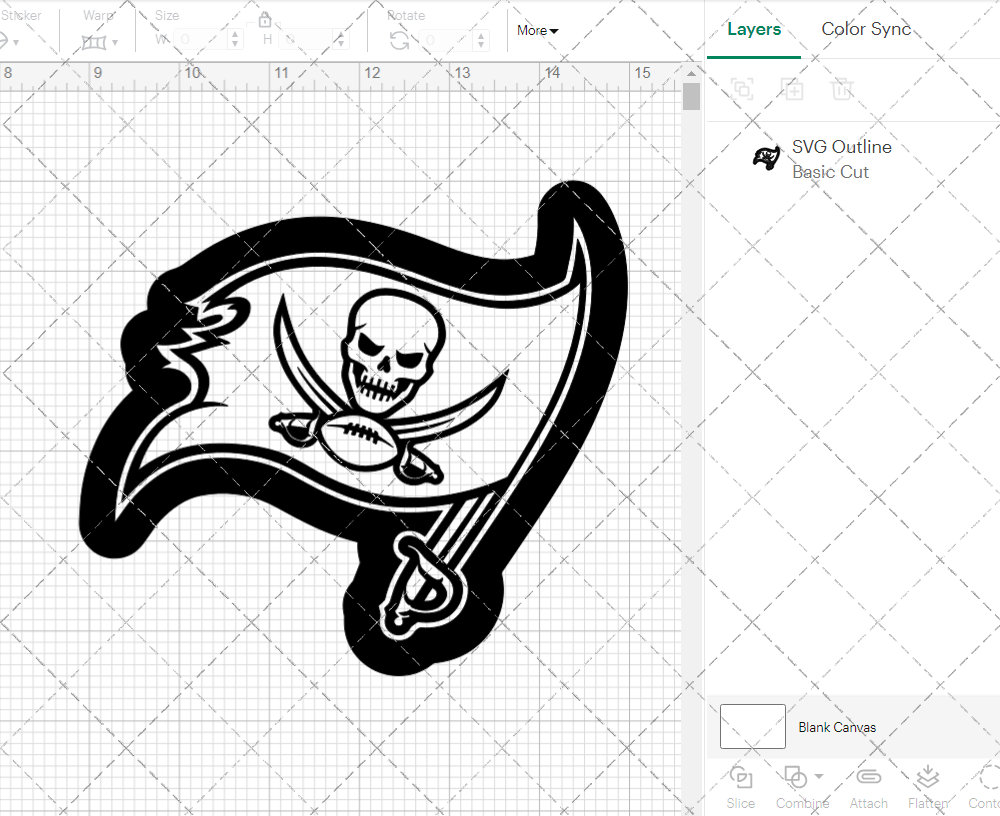
Task: Switch to the Color Sync tab
Action: pyautogui.click(x=866, y=29)
